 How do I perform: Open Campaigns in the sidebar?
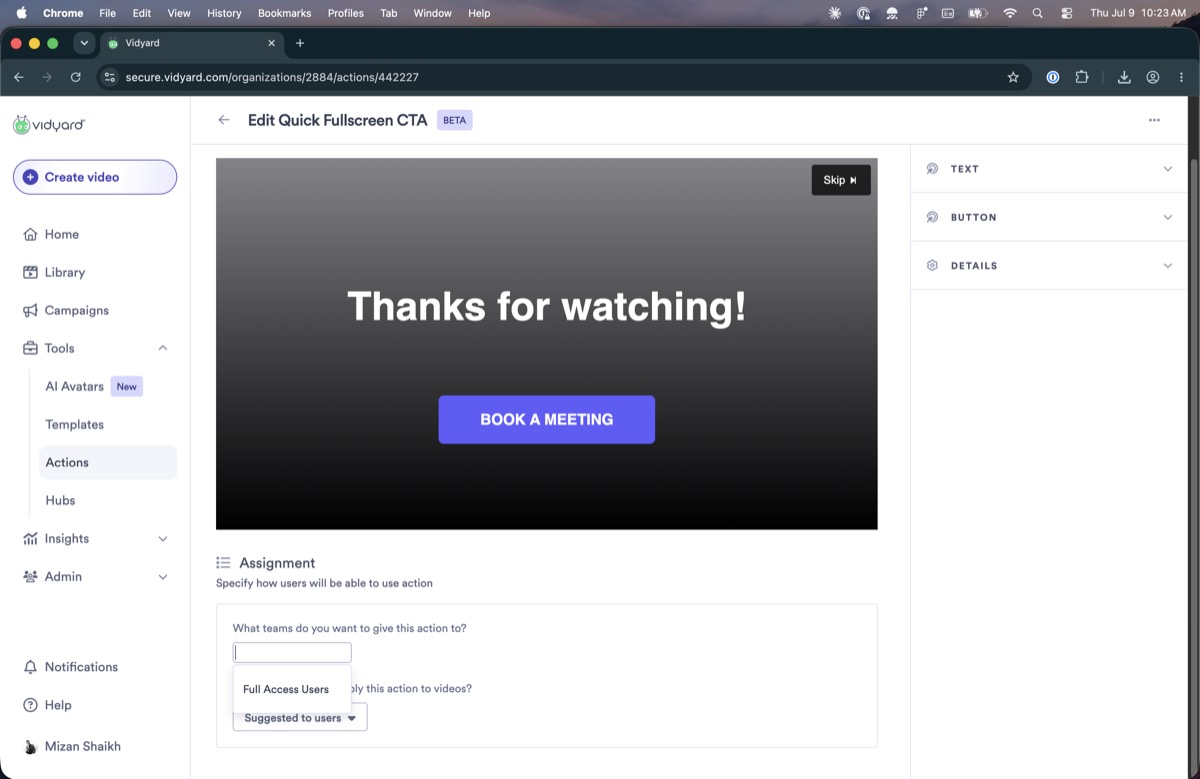76,310
